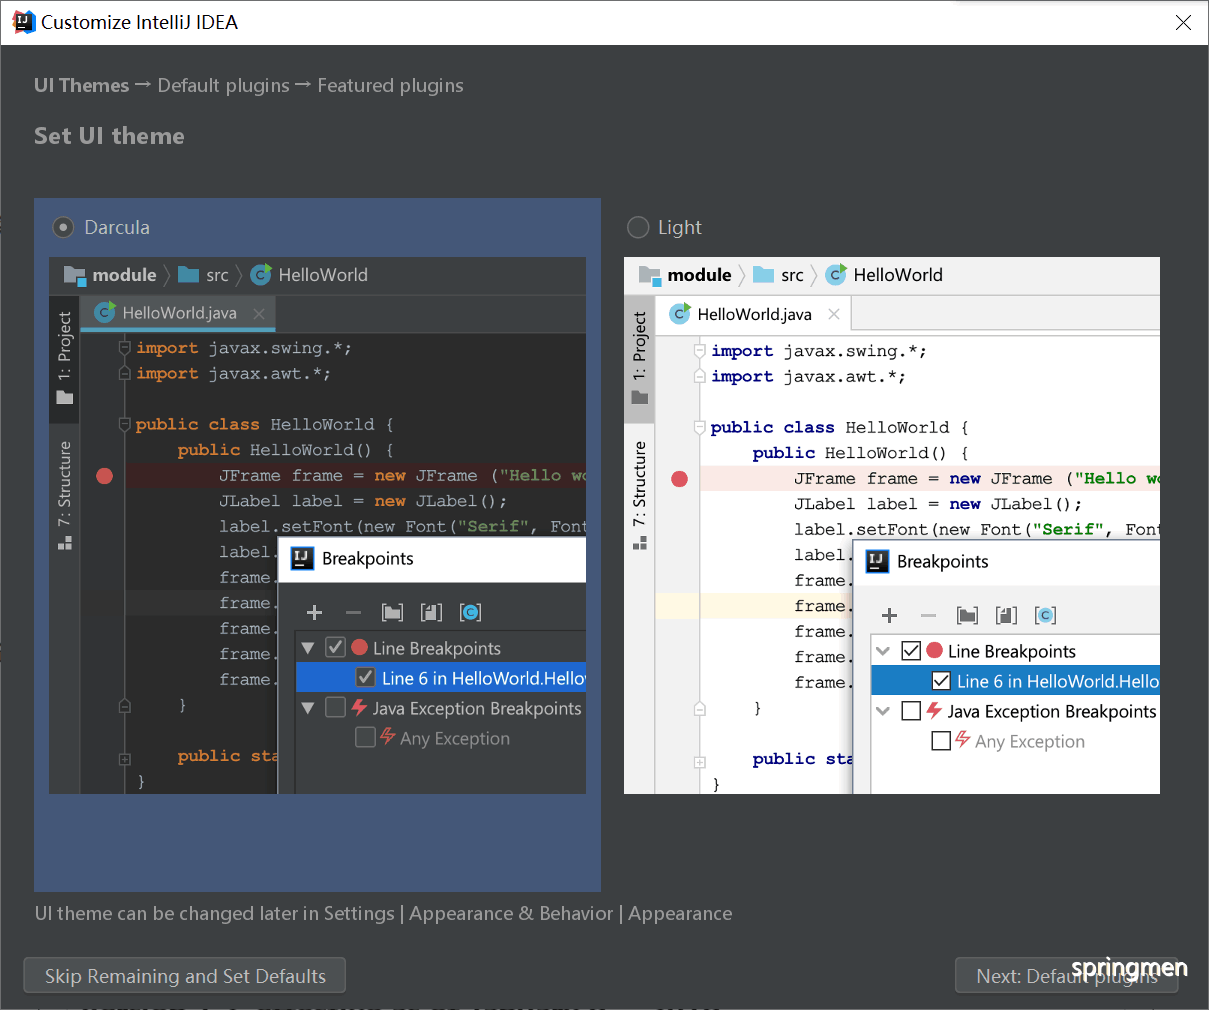Select HelloWorld.java tab in Darcula preview
Screen dimensions: 1209x1010
pyautogui.click(x=179, y=313)
